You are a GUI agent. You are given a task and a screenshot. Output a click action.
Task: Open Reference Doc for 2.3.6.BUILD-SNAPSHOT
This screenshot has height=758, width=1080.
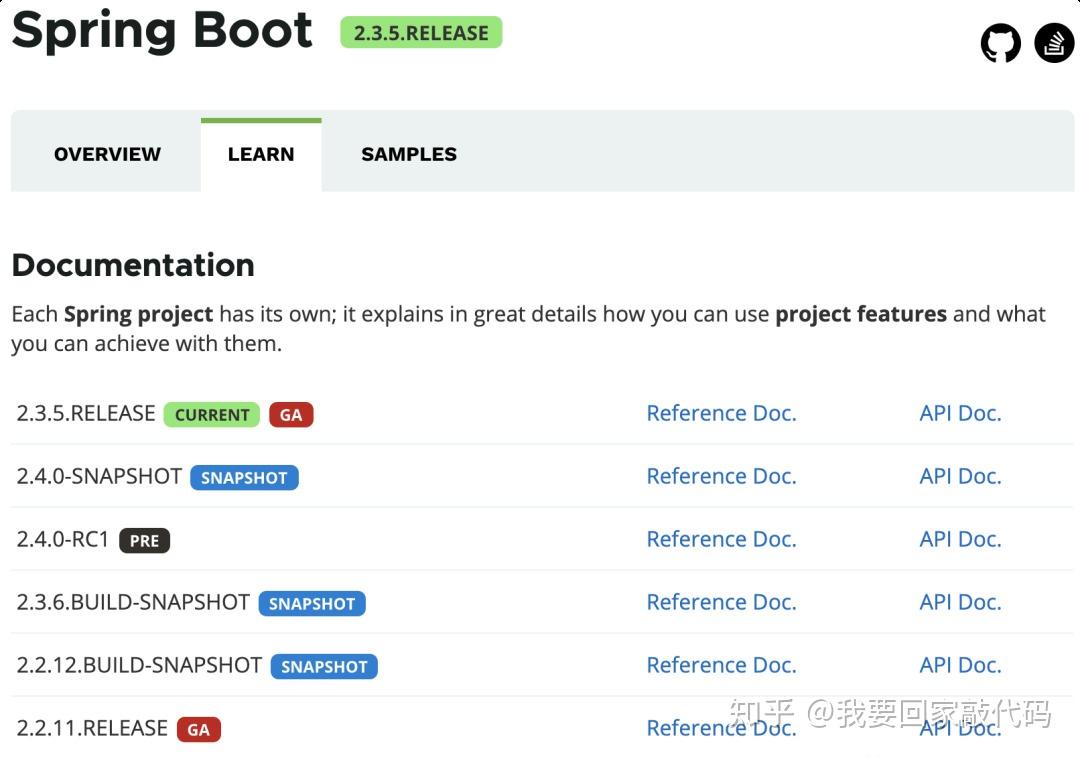tap(721, 602)
